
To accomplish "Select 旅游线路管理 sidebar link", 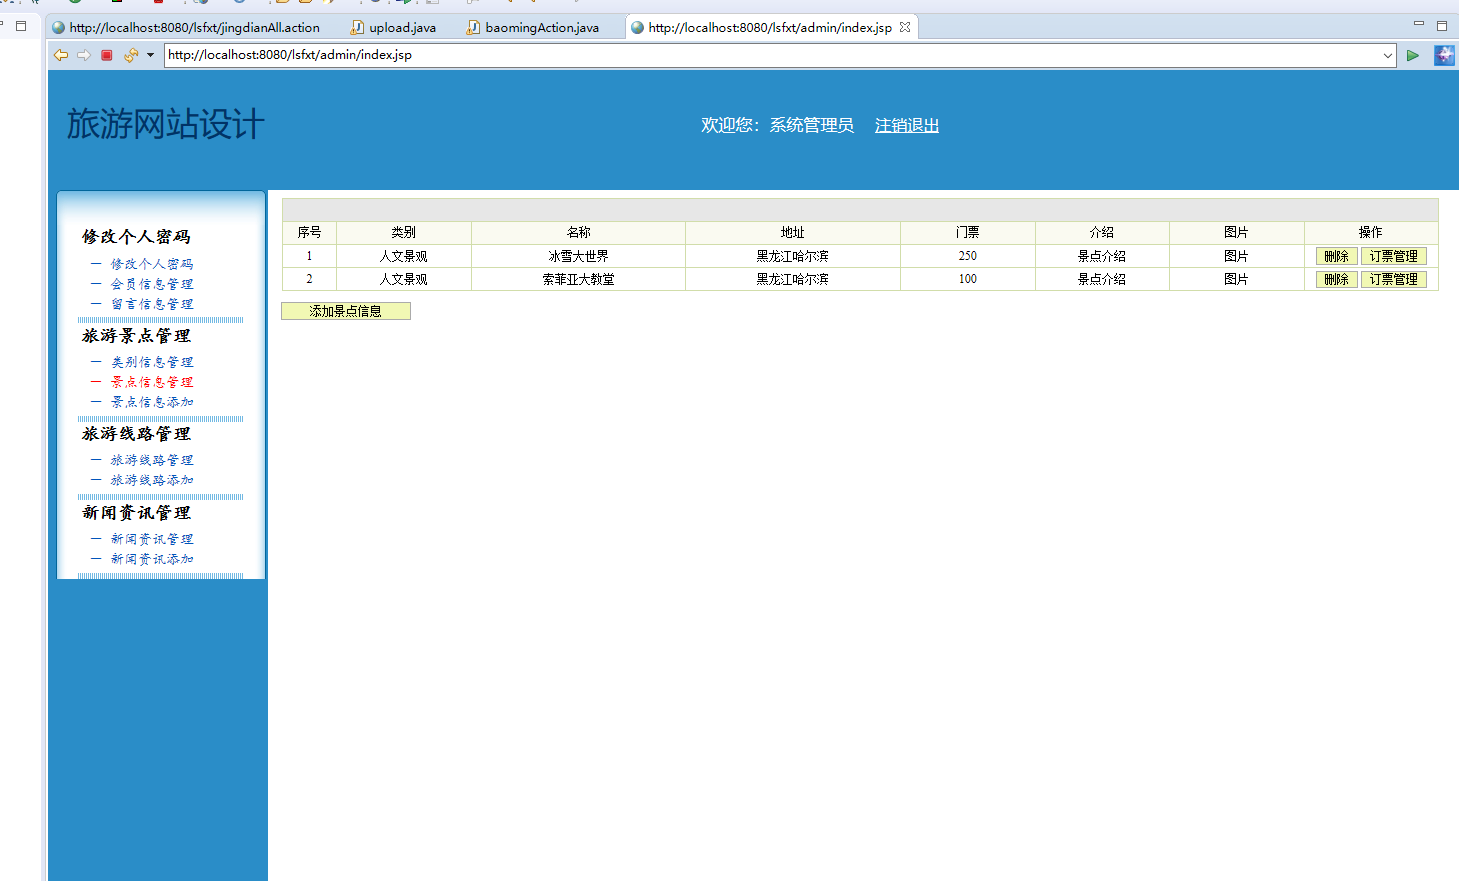I will tap(152, 460).
